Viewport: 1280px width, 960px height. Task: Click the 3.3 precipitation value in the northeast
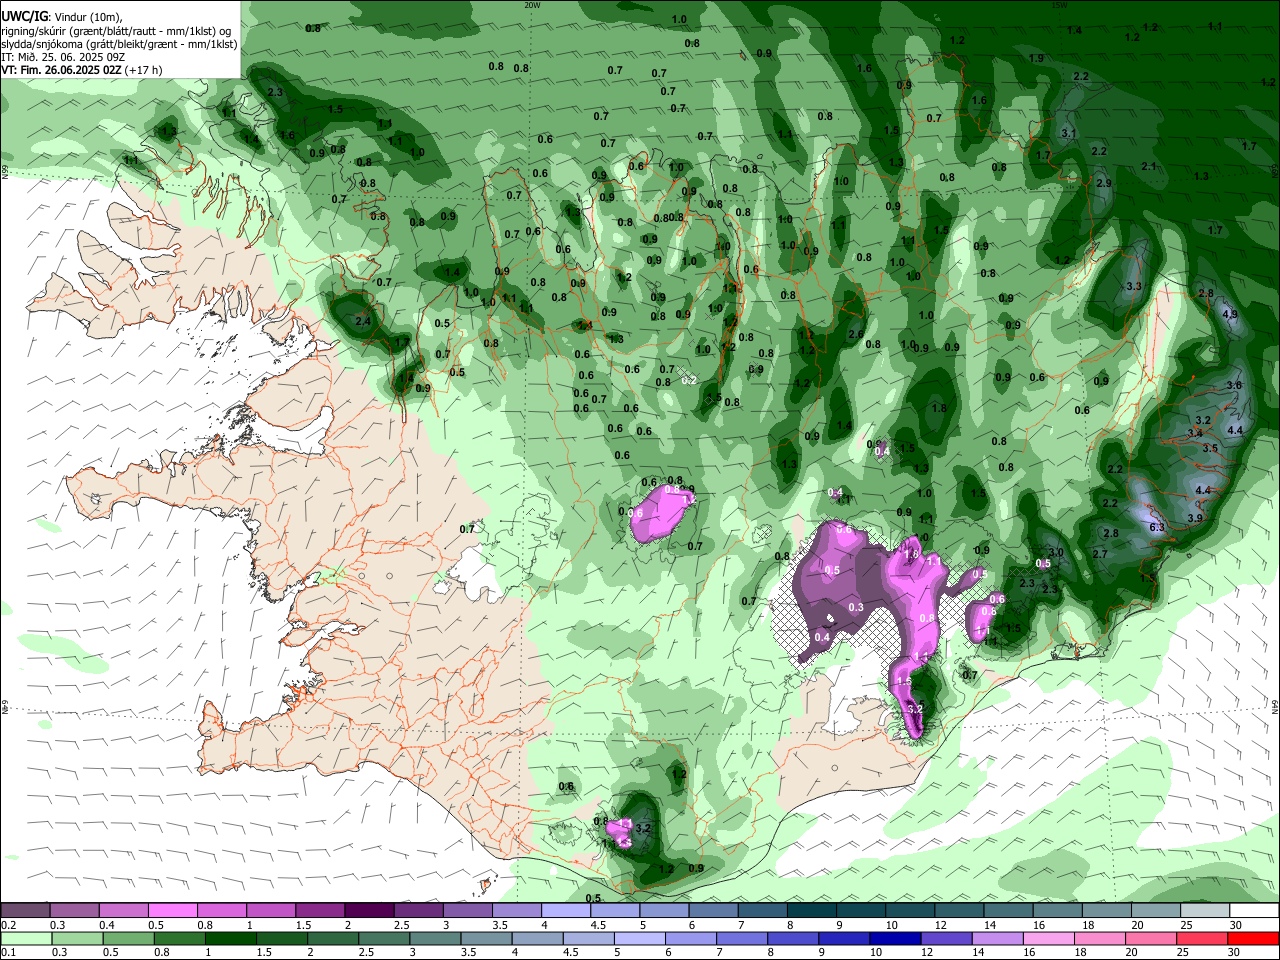coord(1133,287)
